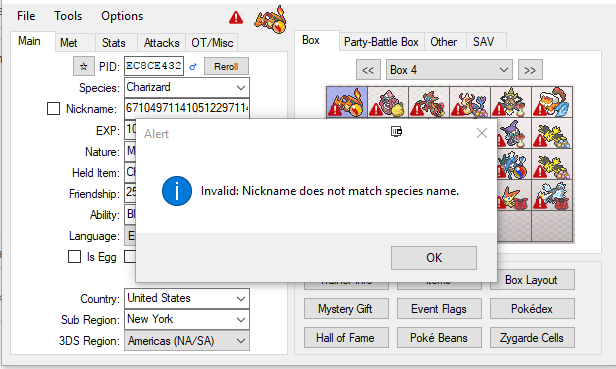Switch to the Party-Battle Box tab
The width and height of the screenshot is (616, 369).
click(x=381, y=42)
